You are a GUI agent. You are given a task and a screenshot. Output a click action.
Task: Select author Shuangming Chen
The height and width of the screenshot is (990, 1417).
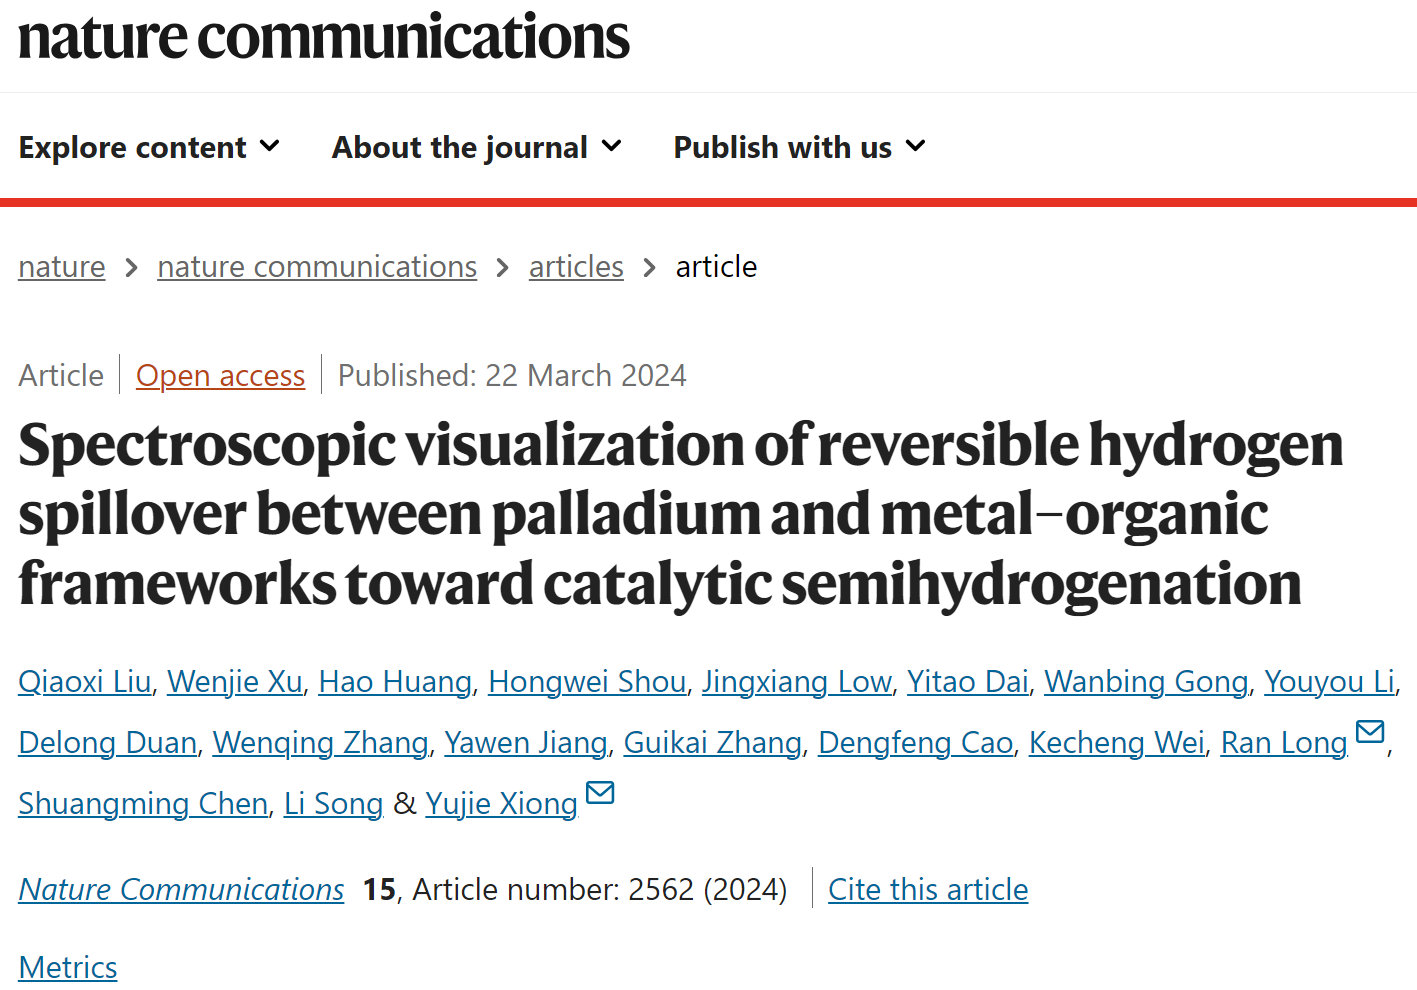click(143, 804)
